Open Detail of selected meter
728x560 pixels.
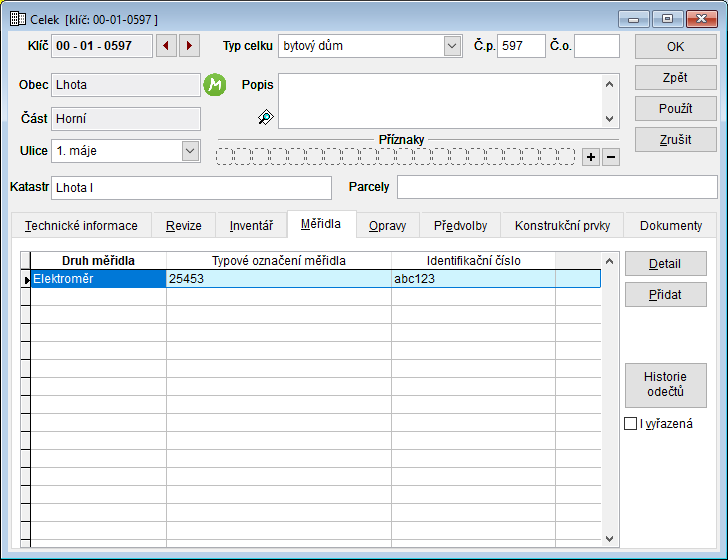665,264
